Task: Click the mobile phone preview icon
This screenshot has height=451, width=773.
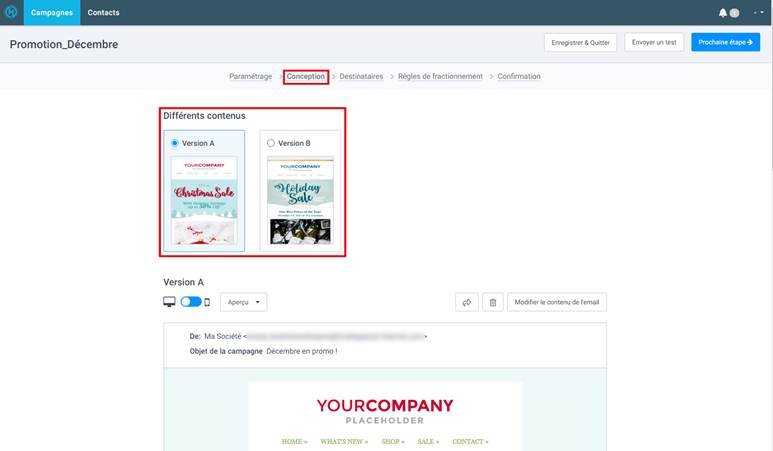Action: click(x=207, y=302)
